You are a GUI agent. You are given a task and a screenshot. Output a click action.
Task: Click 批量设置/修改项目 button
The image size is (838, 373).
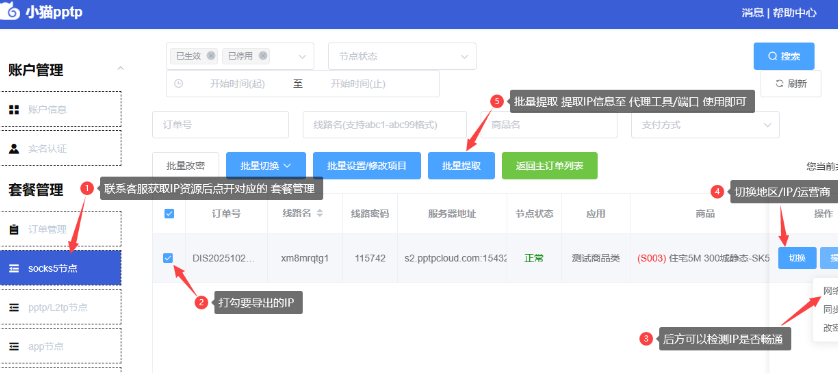click(367, 166)
